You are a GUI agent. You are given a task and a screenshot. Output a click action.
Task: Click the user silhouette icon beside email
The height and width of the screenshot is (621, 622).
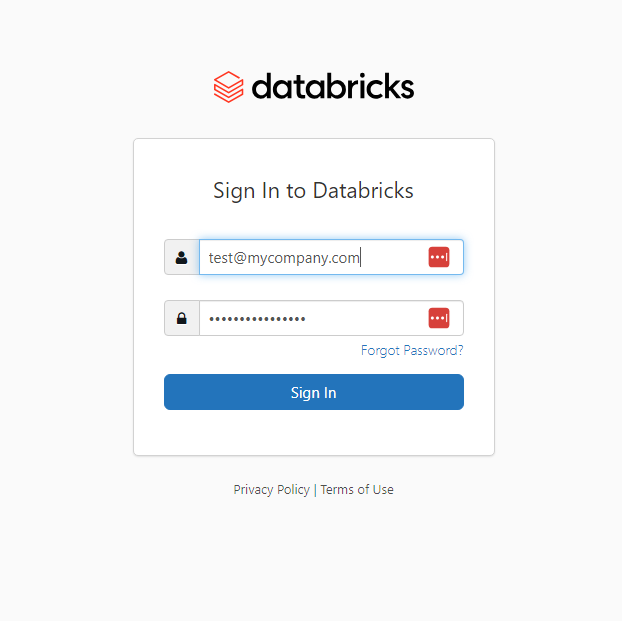[x=182, y=257]
